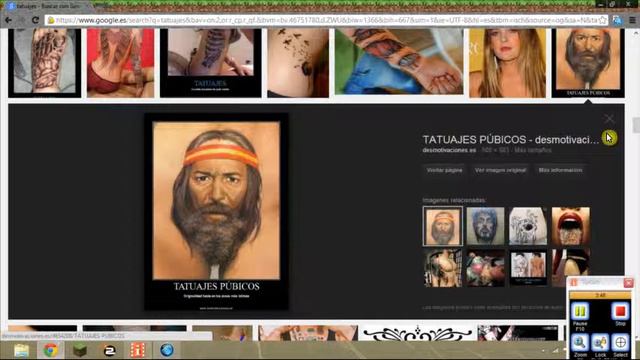Open File Explorer from the taskbar
The height and width of the screenshot is (360, 640).
21,350
